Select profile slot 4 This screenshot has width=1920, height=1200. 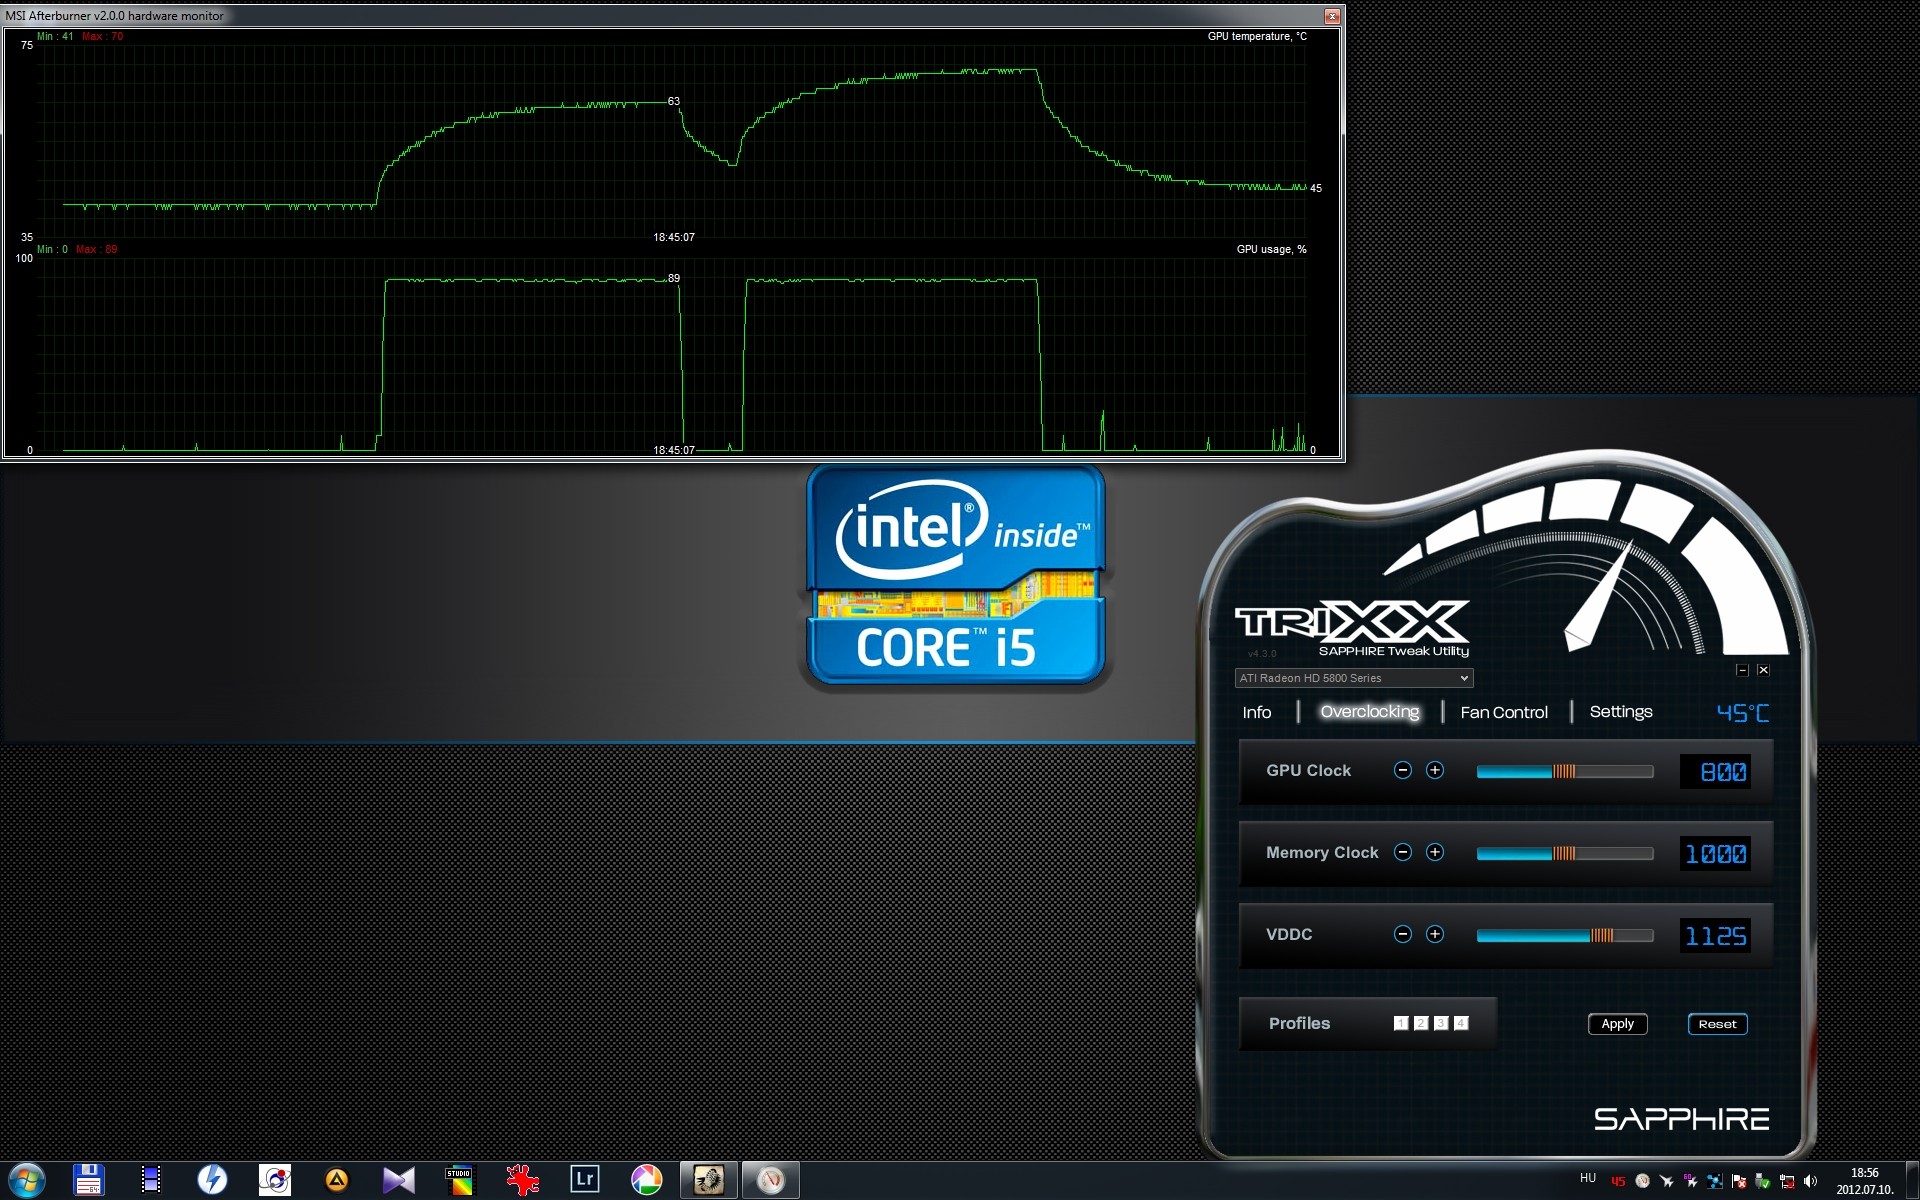tap(1461, 1023)
